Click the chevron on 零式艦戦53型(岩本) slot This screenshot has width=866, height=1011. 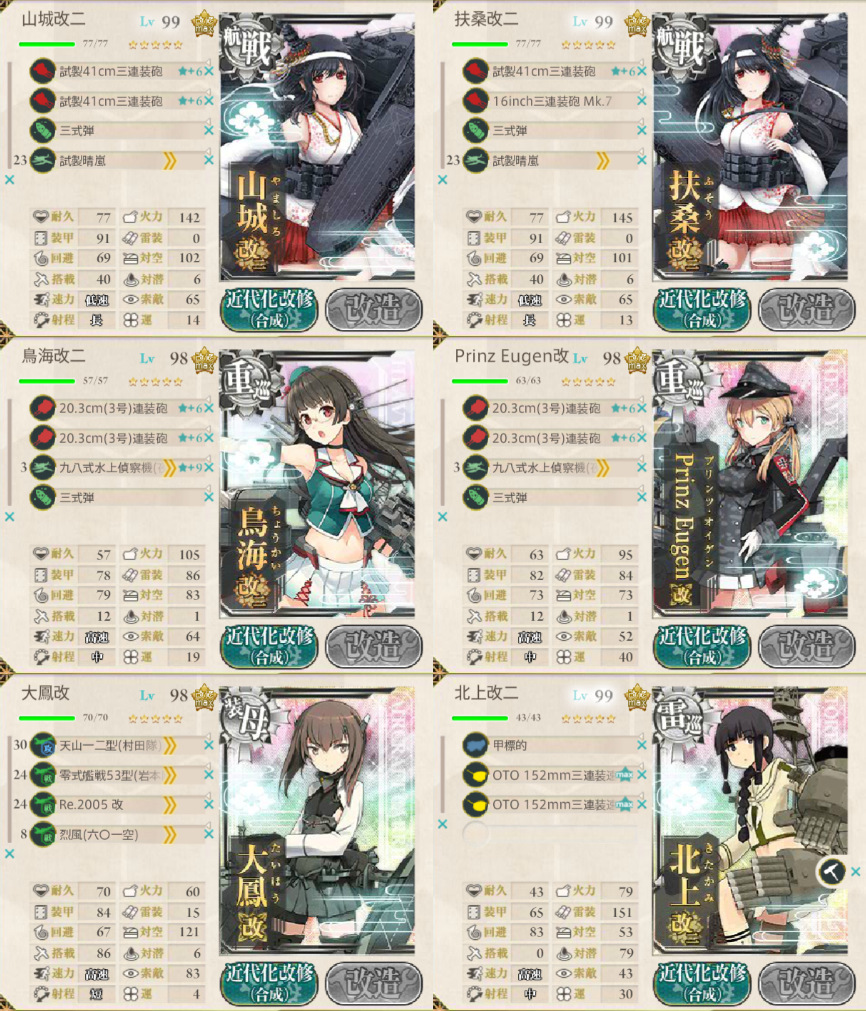(170, 775)
